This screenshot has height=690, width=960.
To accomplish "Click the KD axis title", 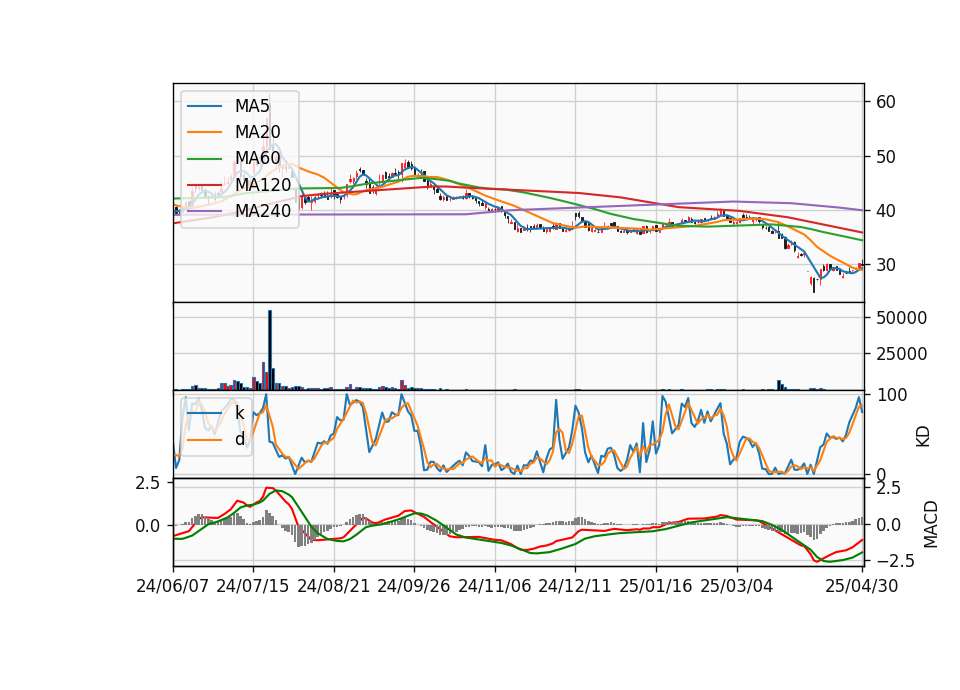I will click(x=923, y=437).
